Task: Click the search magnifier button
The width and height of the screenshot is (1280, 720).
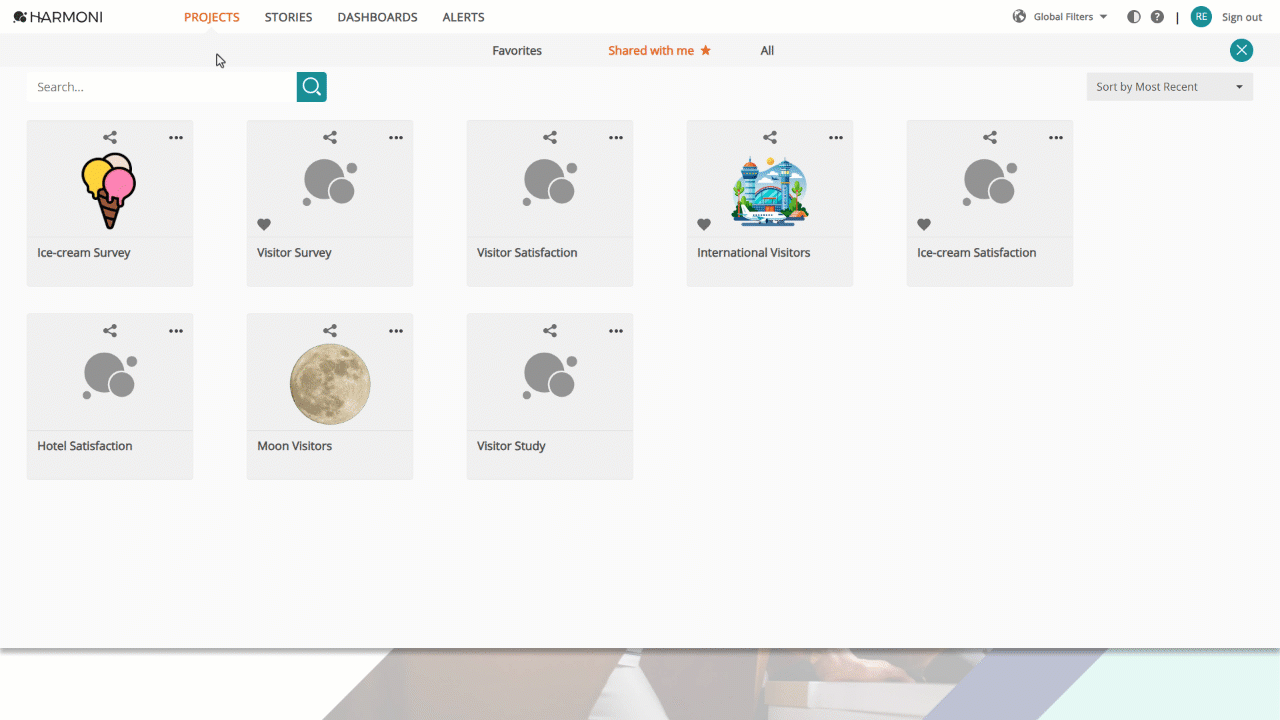Action: pos(312,87)
